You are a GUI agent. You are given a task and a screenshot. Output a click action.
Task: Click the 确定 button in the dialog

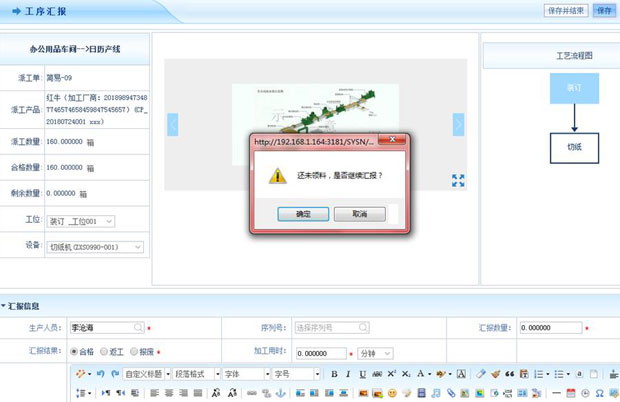304,214
